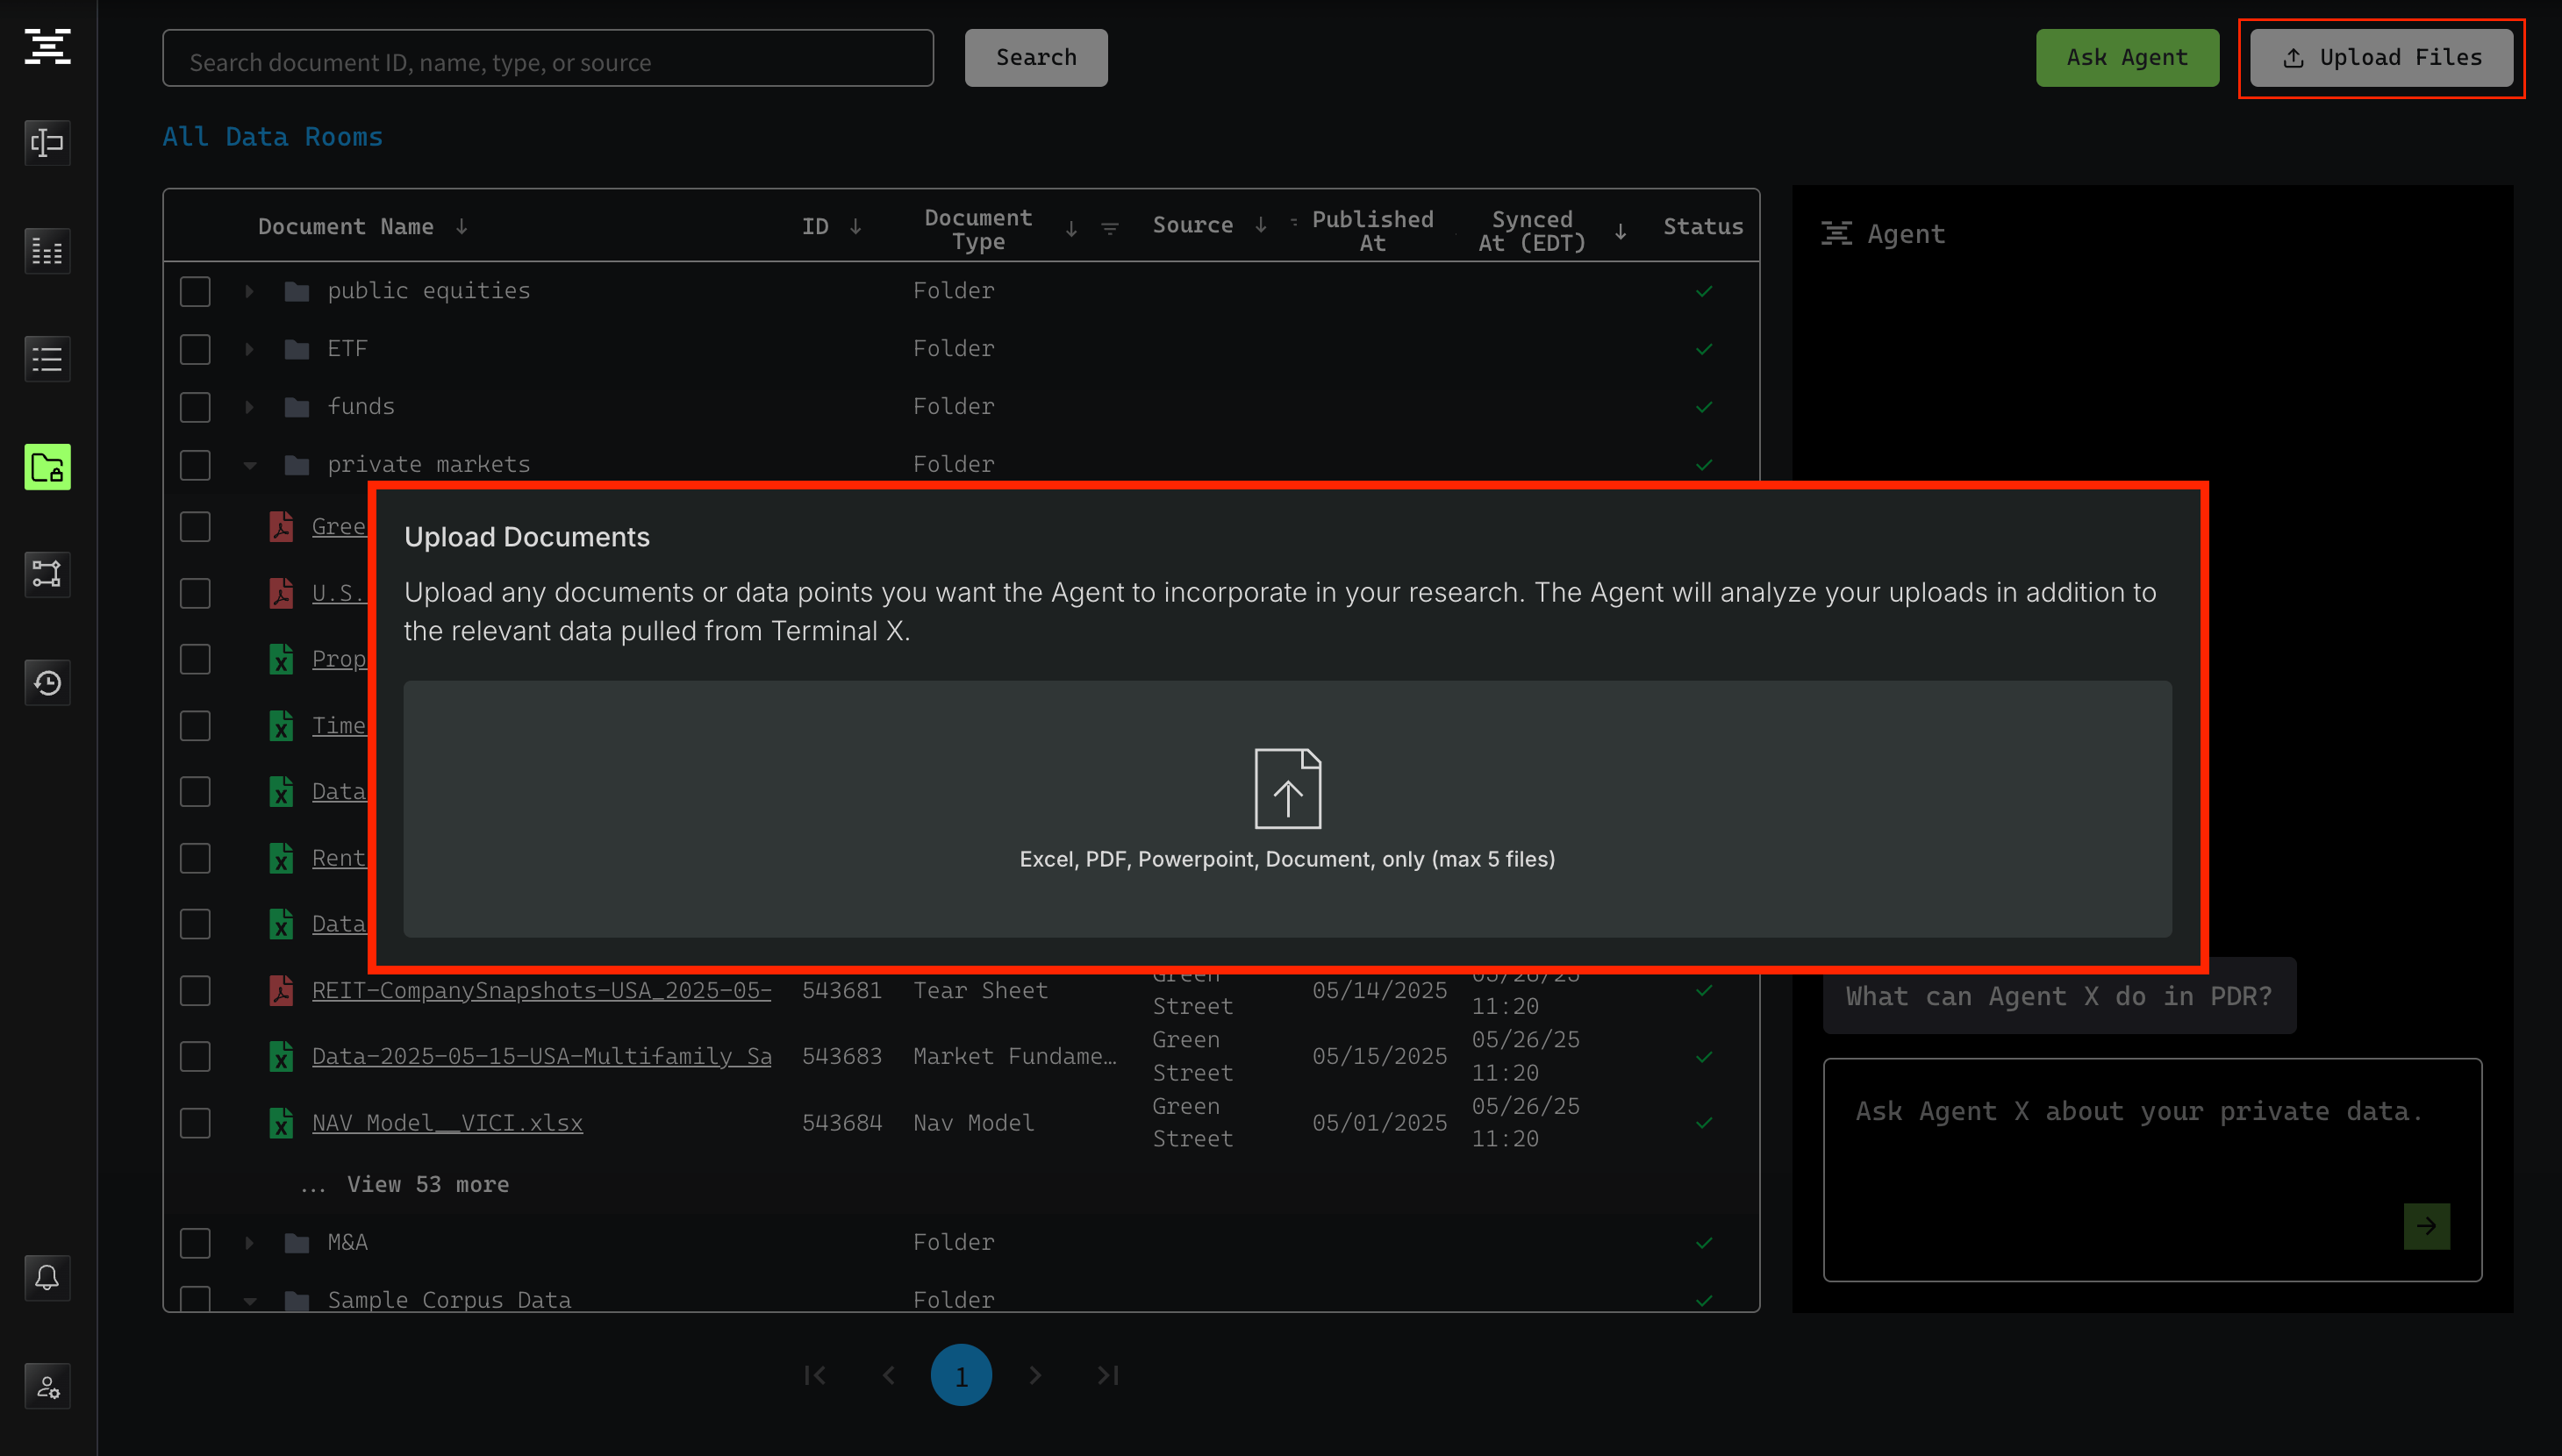Select the green data room folder icon
The height and width of the screenshot is (1456, 2562).
(47, 467)
